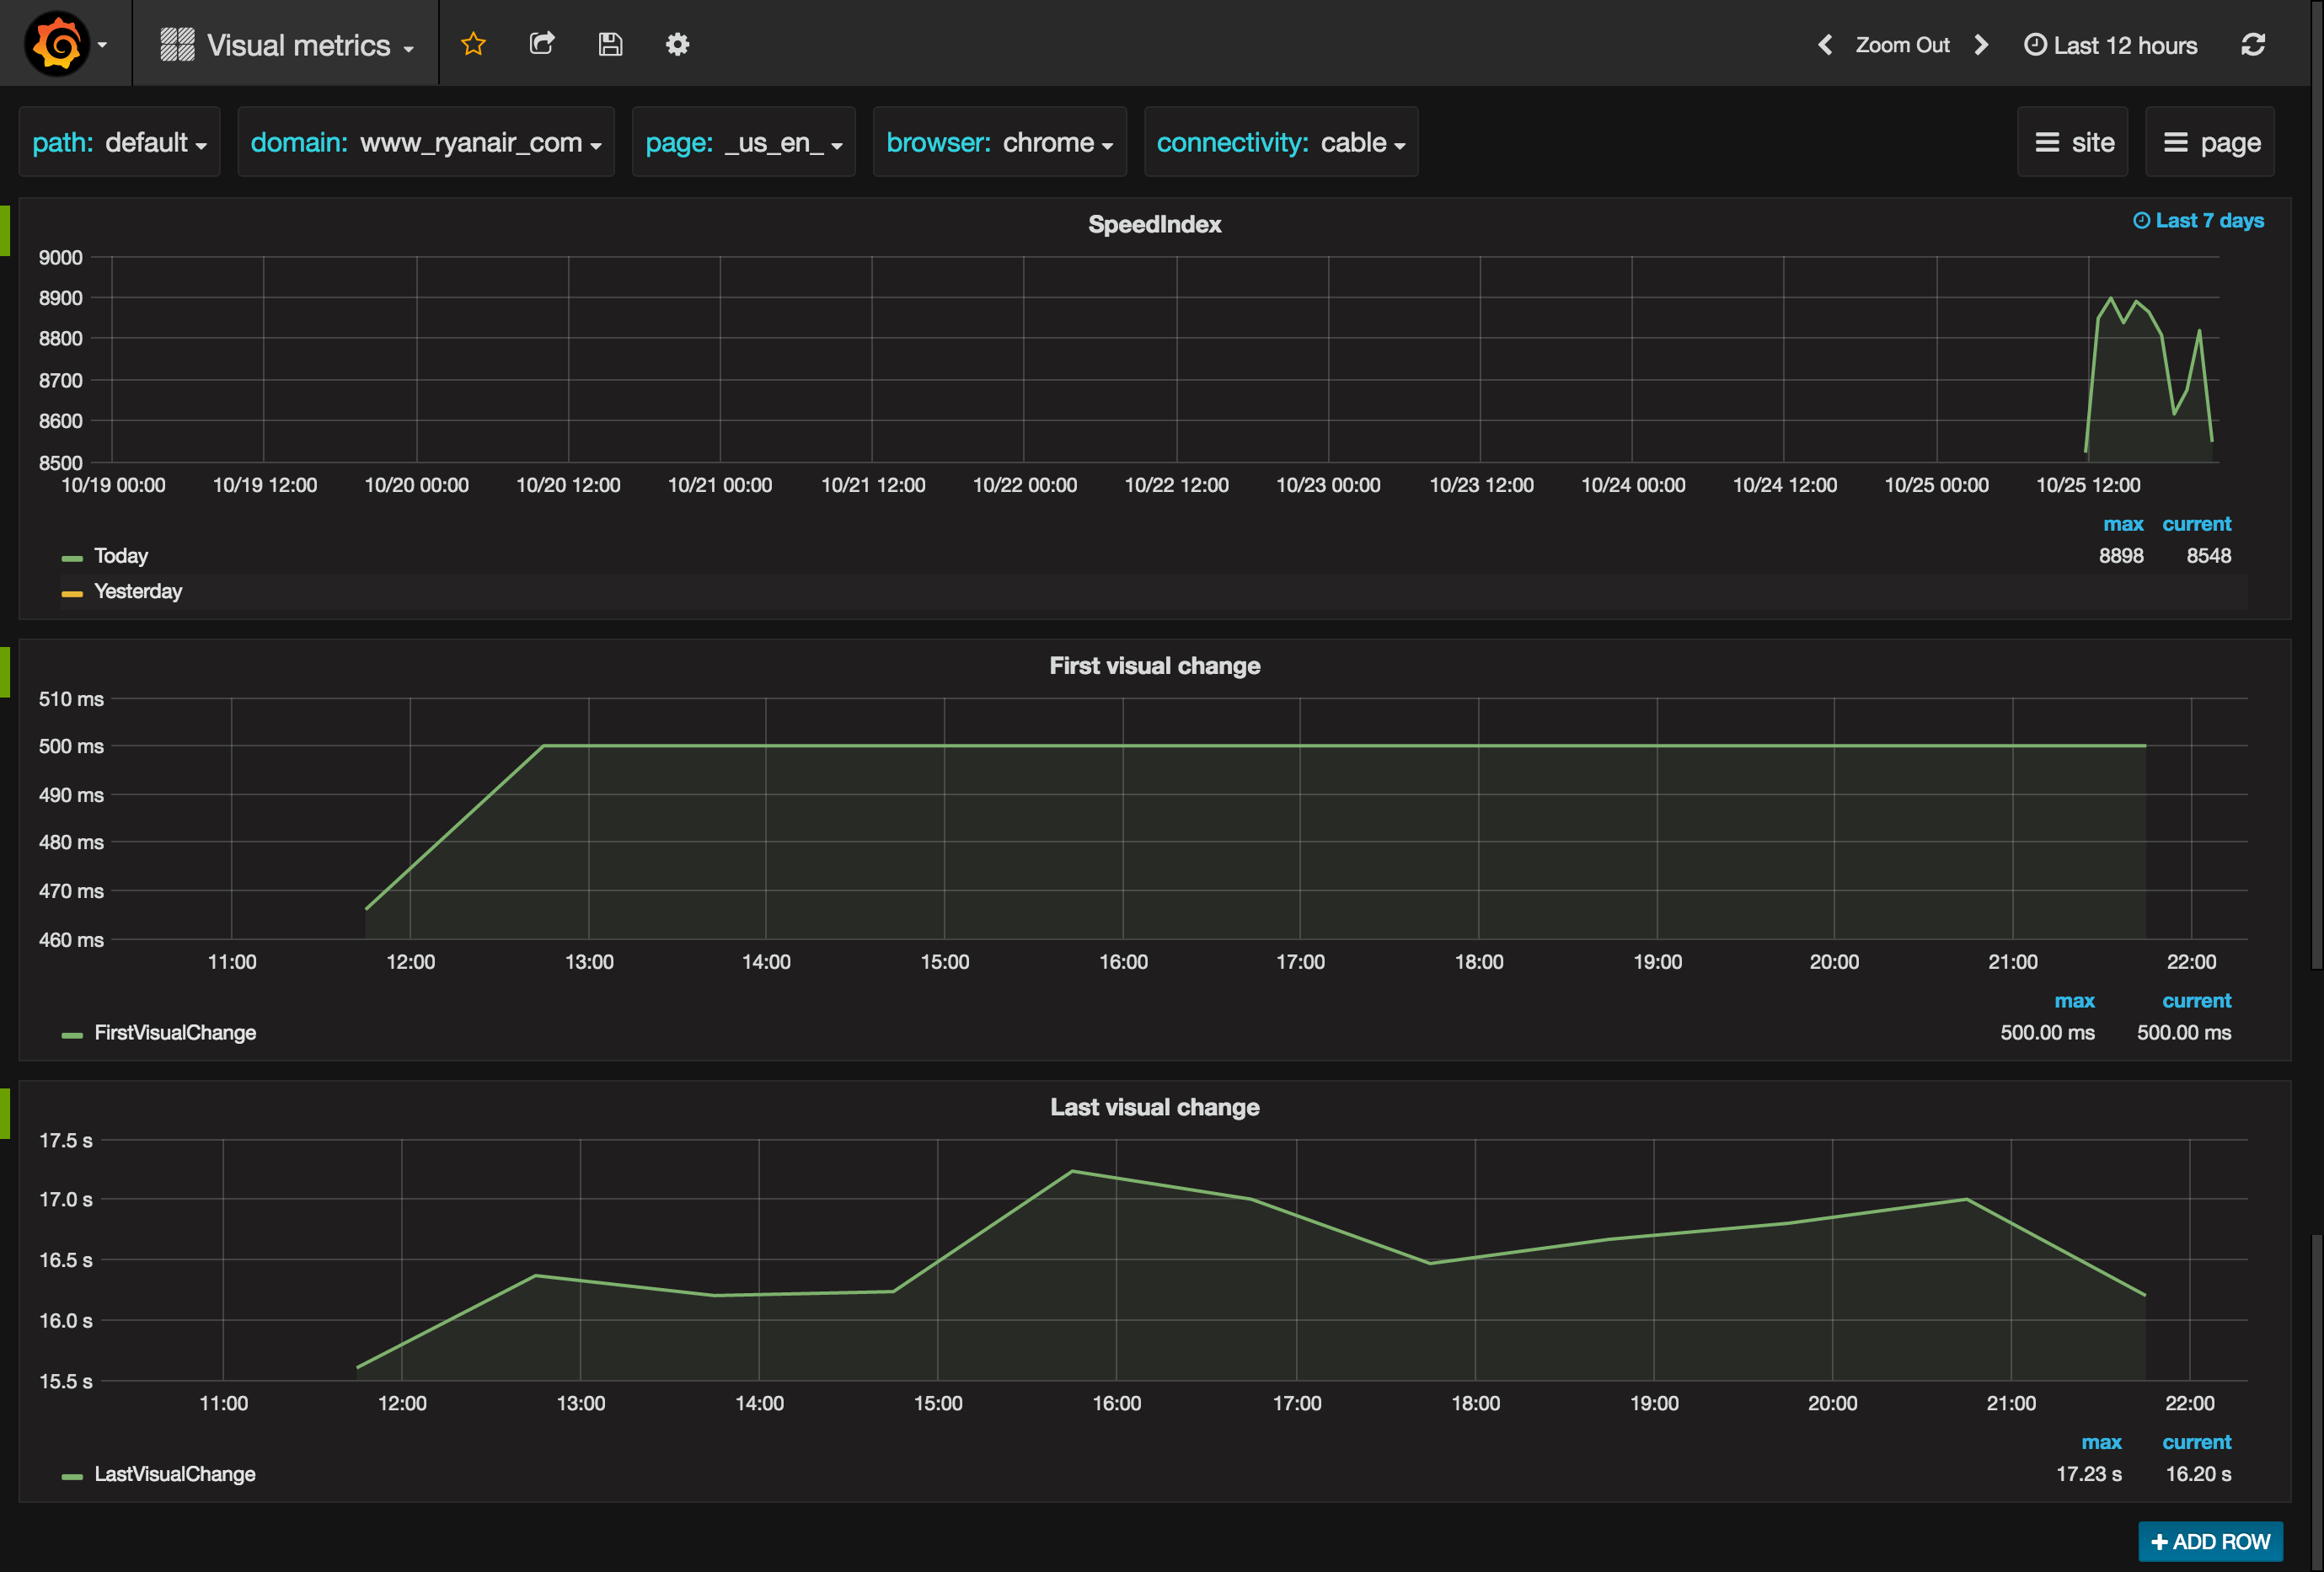Image resolution: width=2324 pixels, height=1572 pixels.
Task: Click the save dashboard icon
Action: tap(610, 44)
